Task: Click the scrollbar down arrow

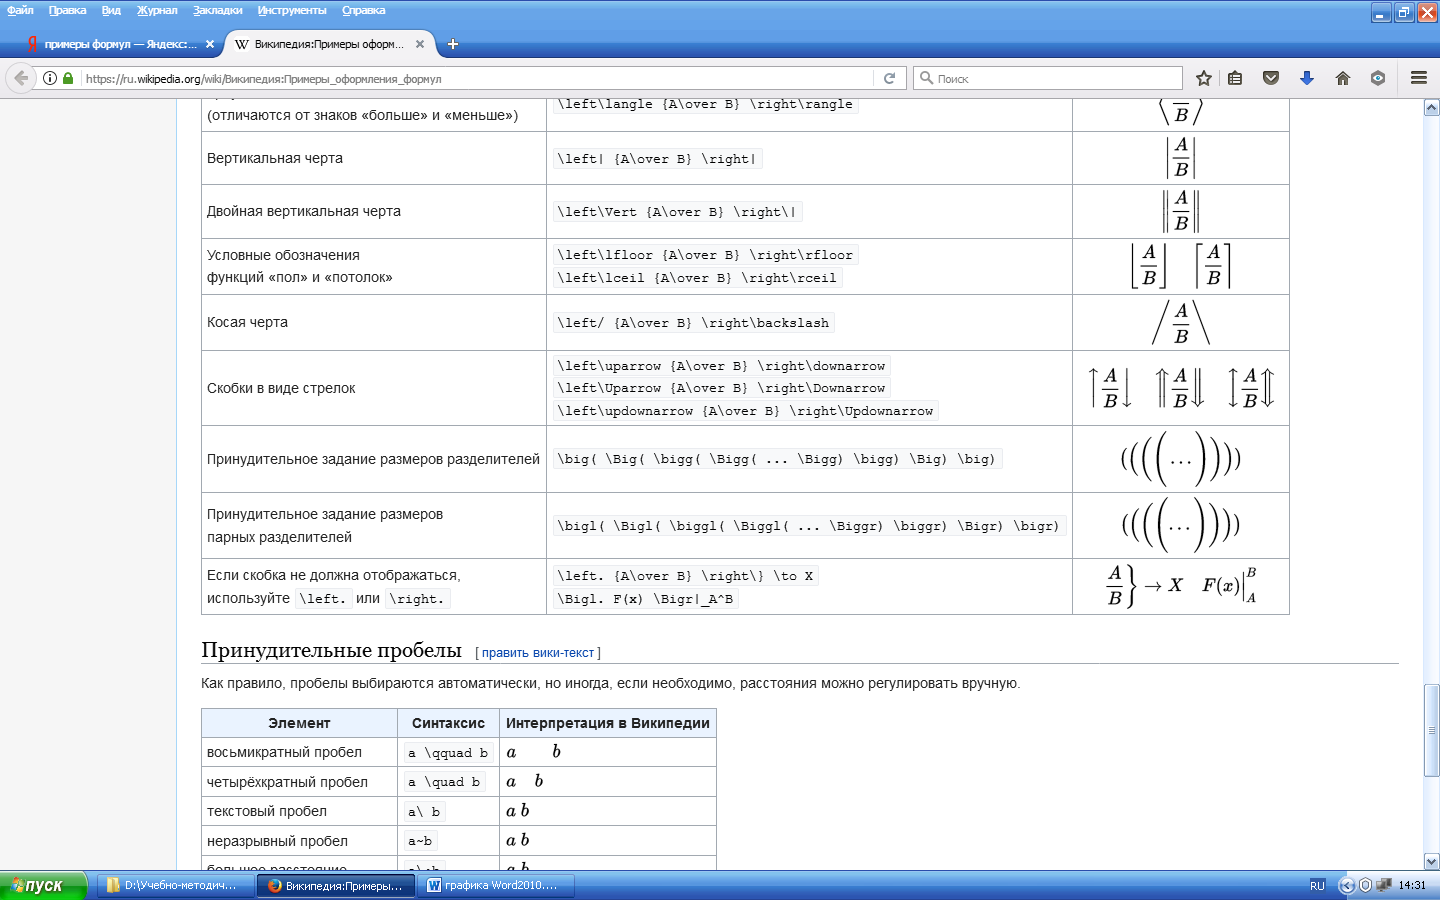Action: pyautogui.click(x=1431, y=861)
